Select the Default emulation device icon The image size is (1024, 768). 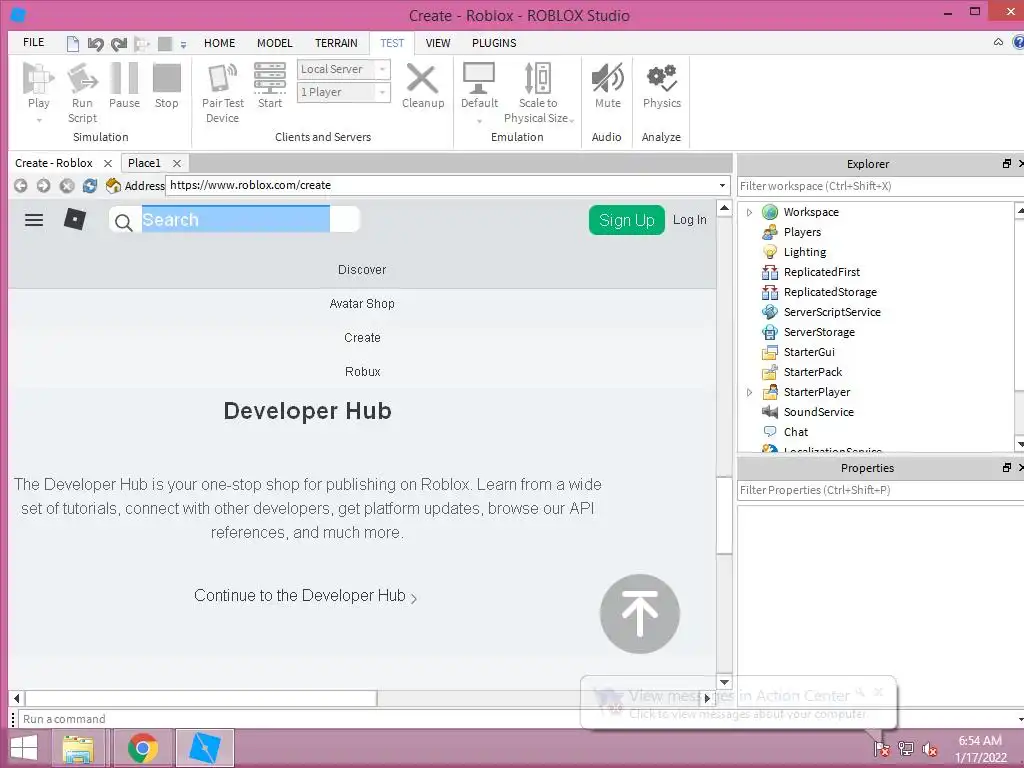(479, 78)
